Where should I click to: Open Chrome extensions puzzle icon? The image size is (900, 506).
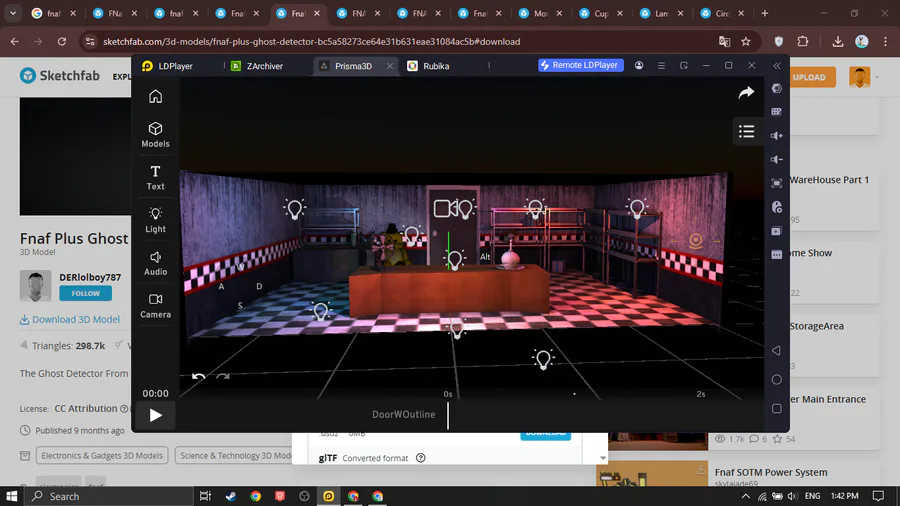point(803,41)
